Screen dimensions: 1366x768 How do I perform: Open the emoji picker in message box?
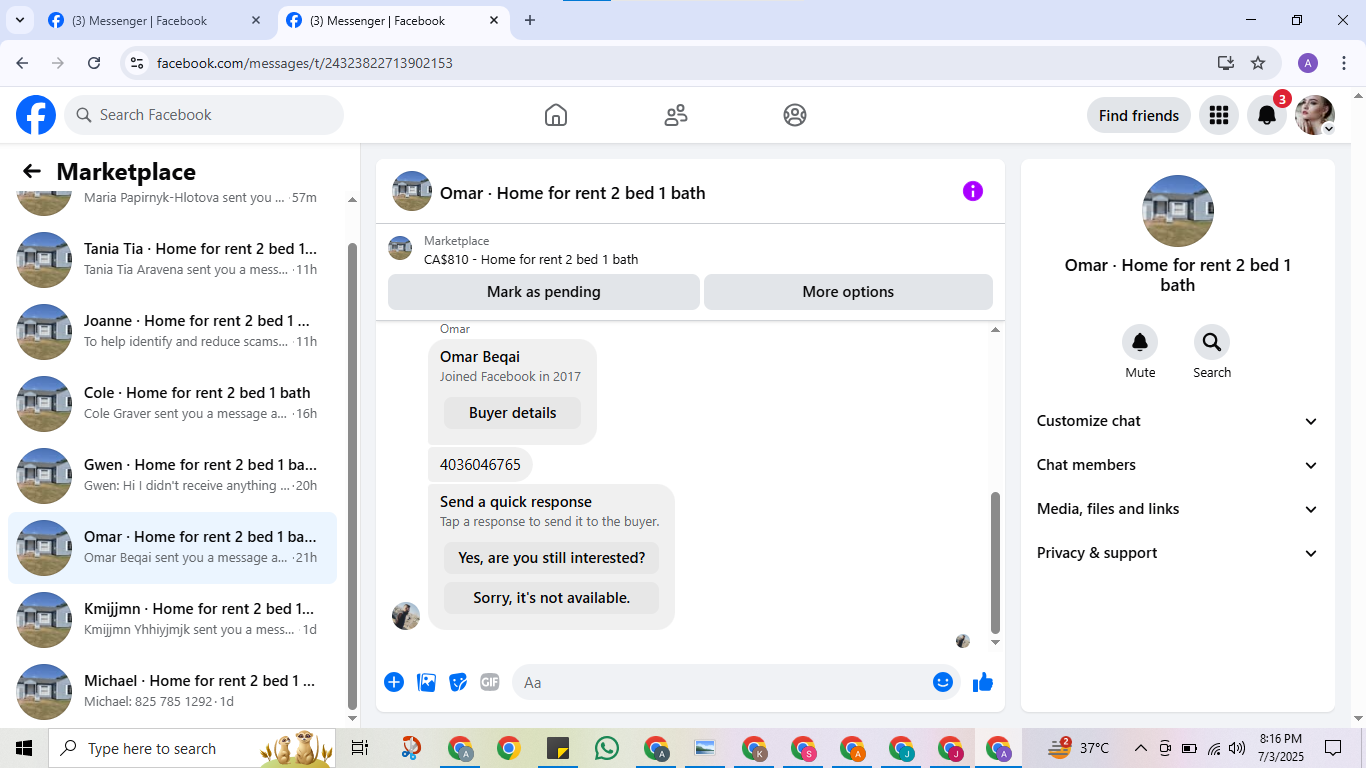coord(943,682)
